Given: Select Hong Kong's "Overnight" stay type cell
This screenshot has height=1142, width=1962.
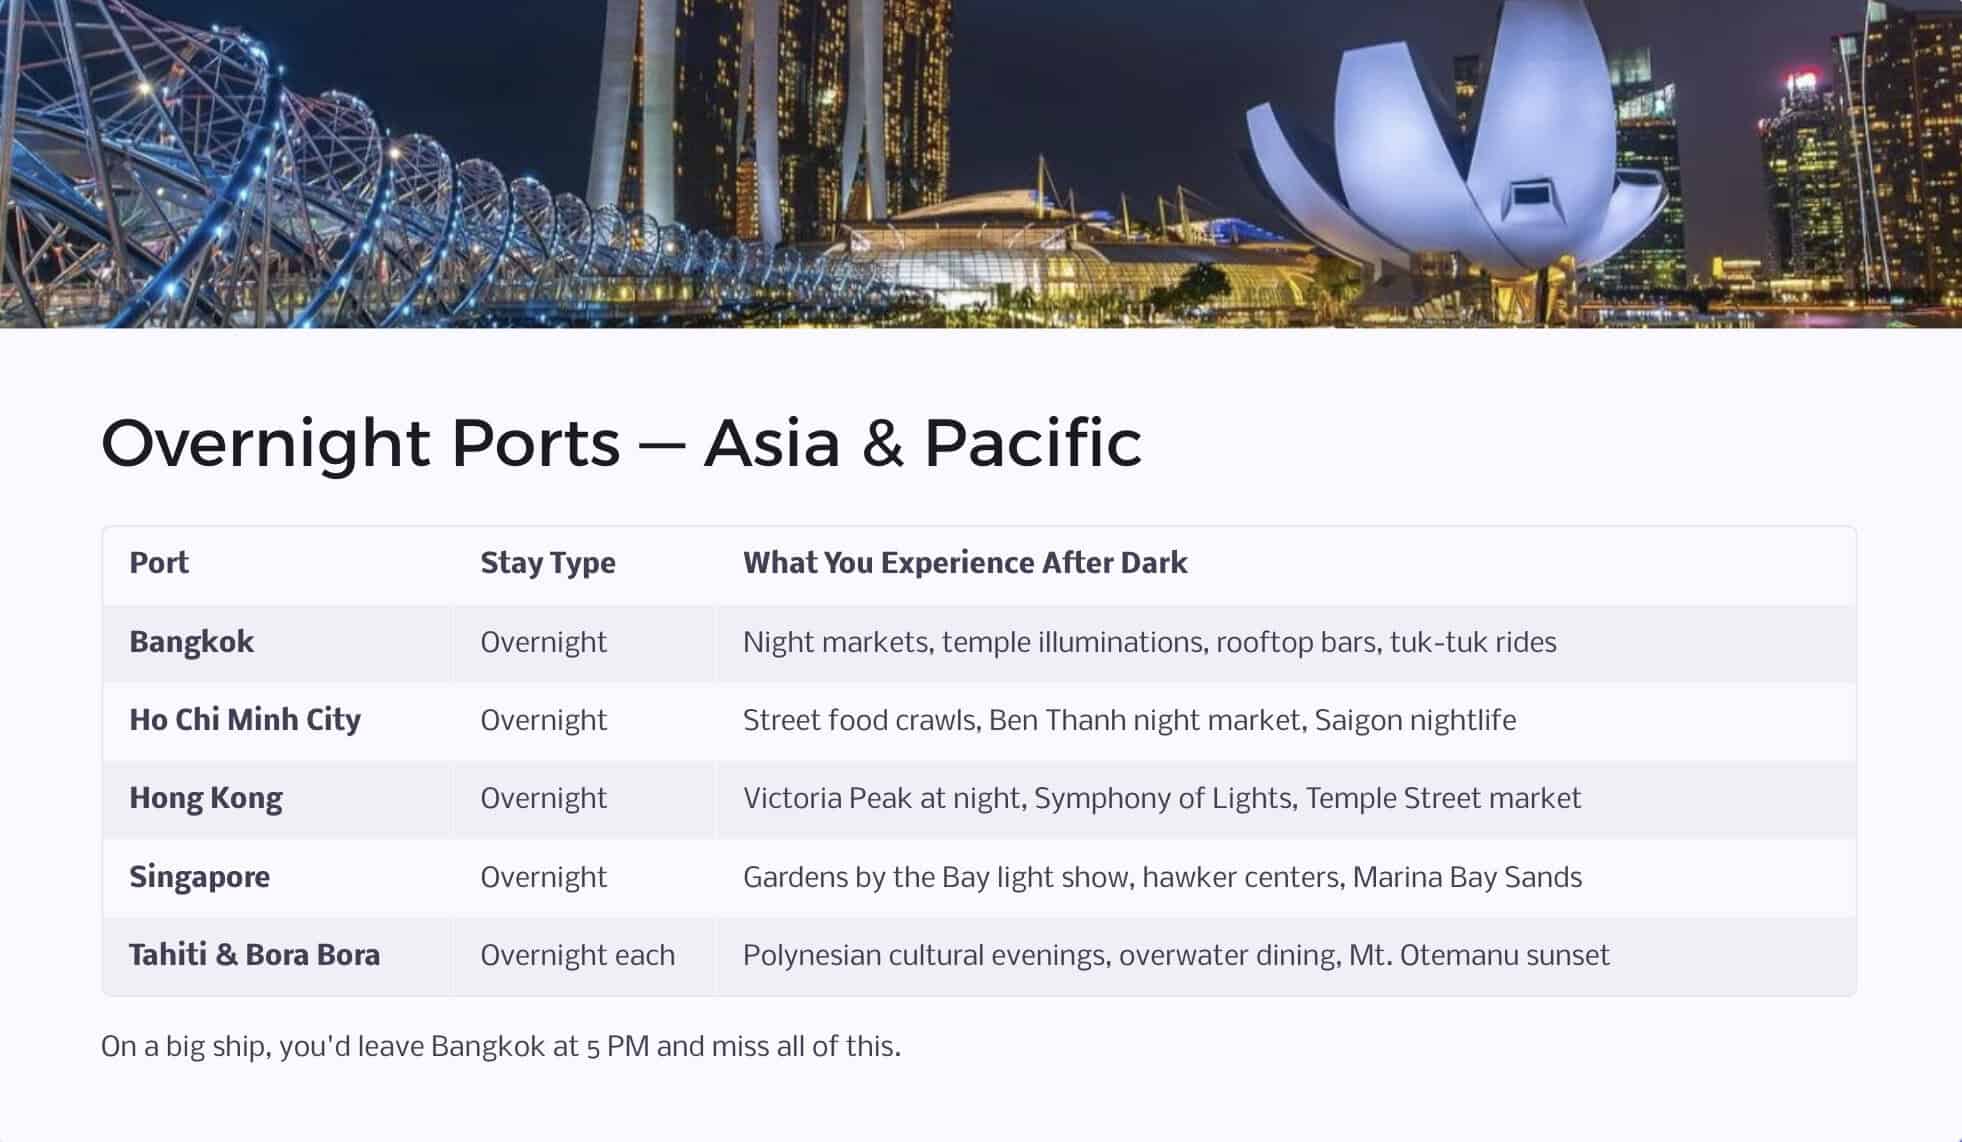Looking at the screenshot, I should (x=543, y=798).
